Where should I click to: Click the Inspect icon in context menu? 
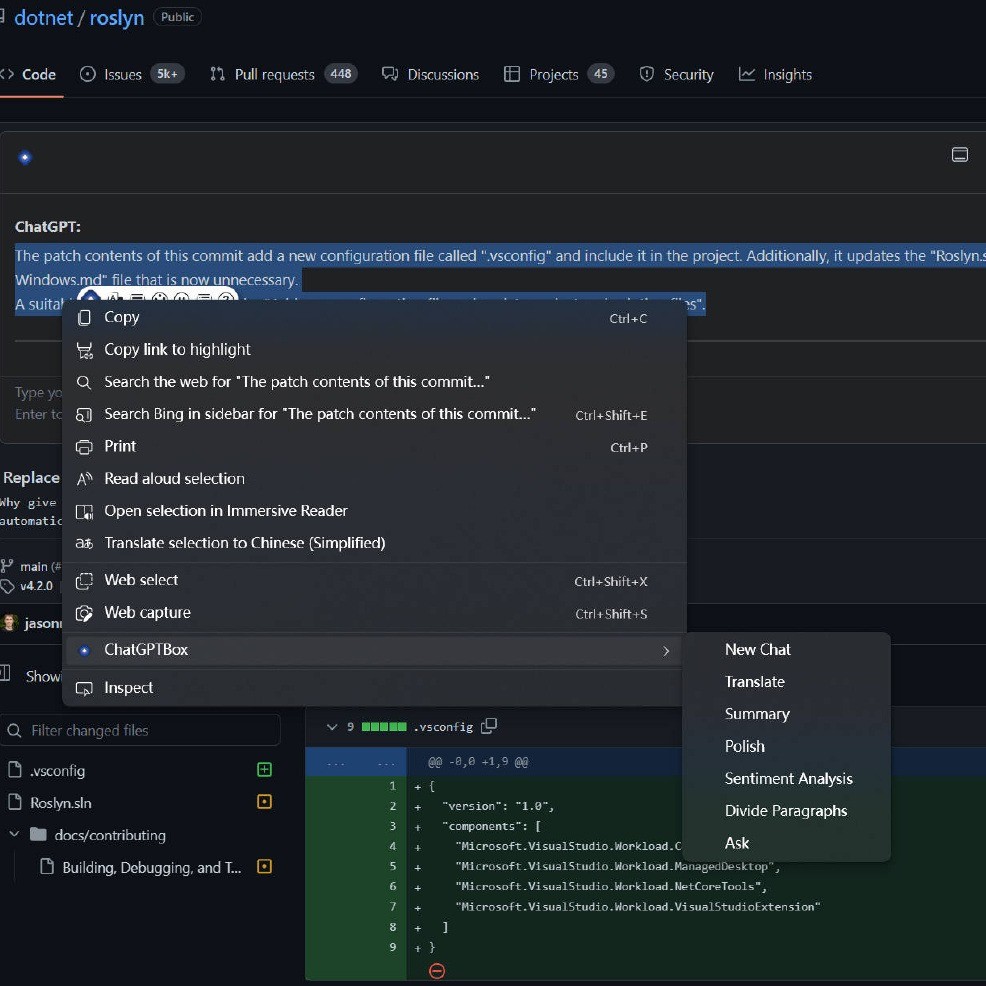click(85, 688)
